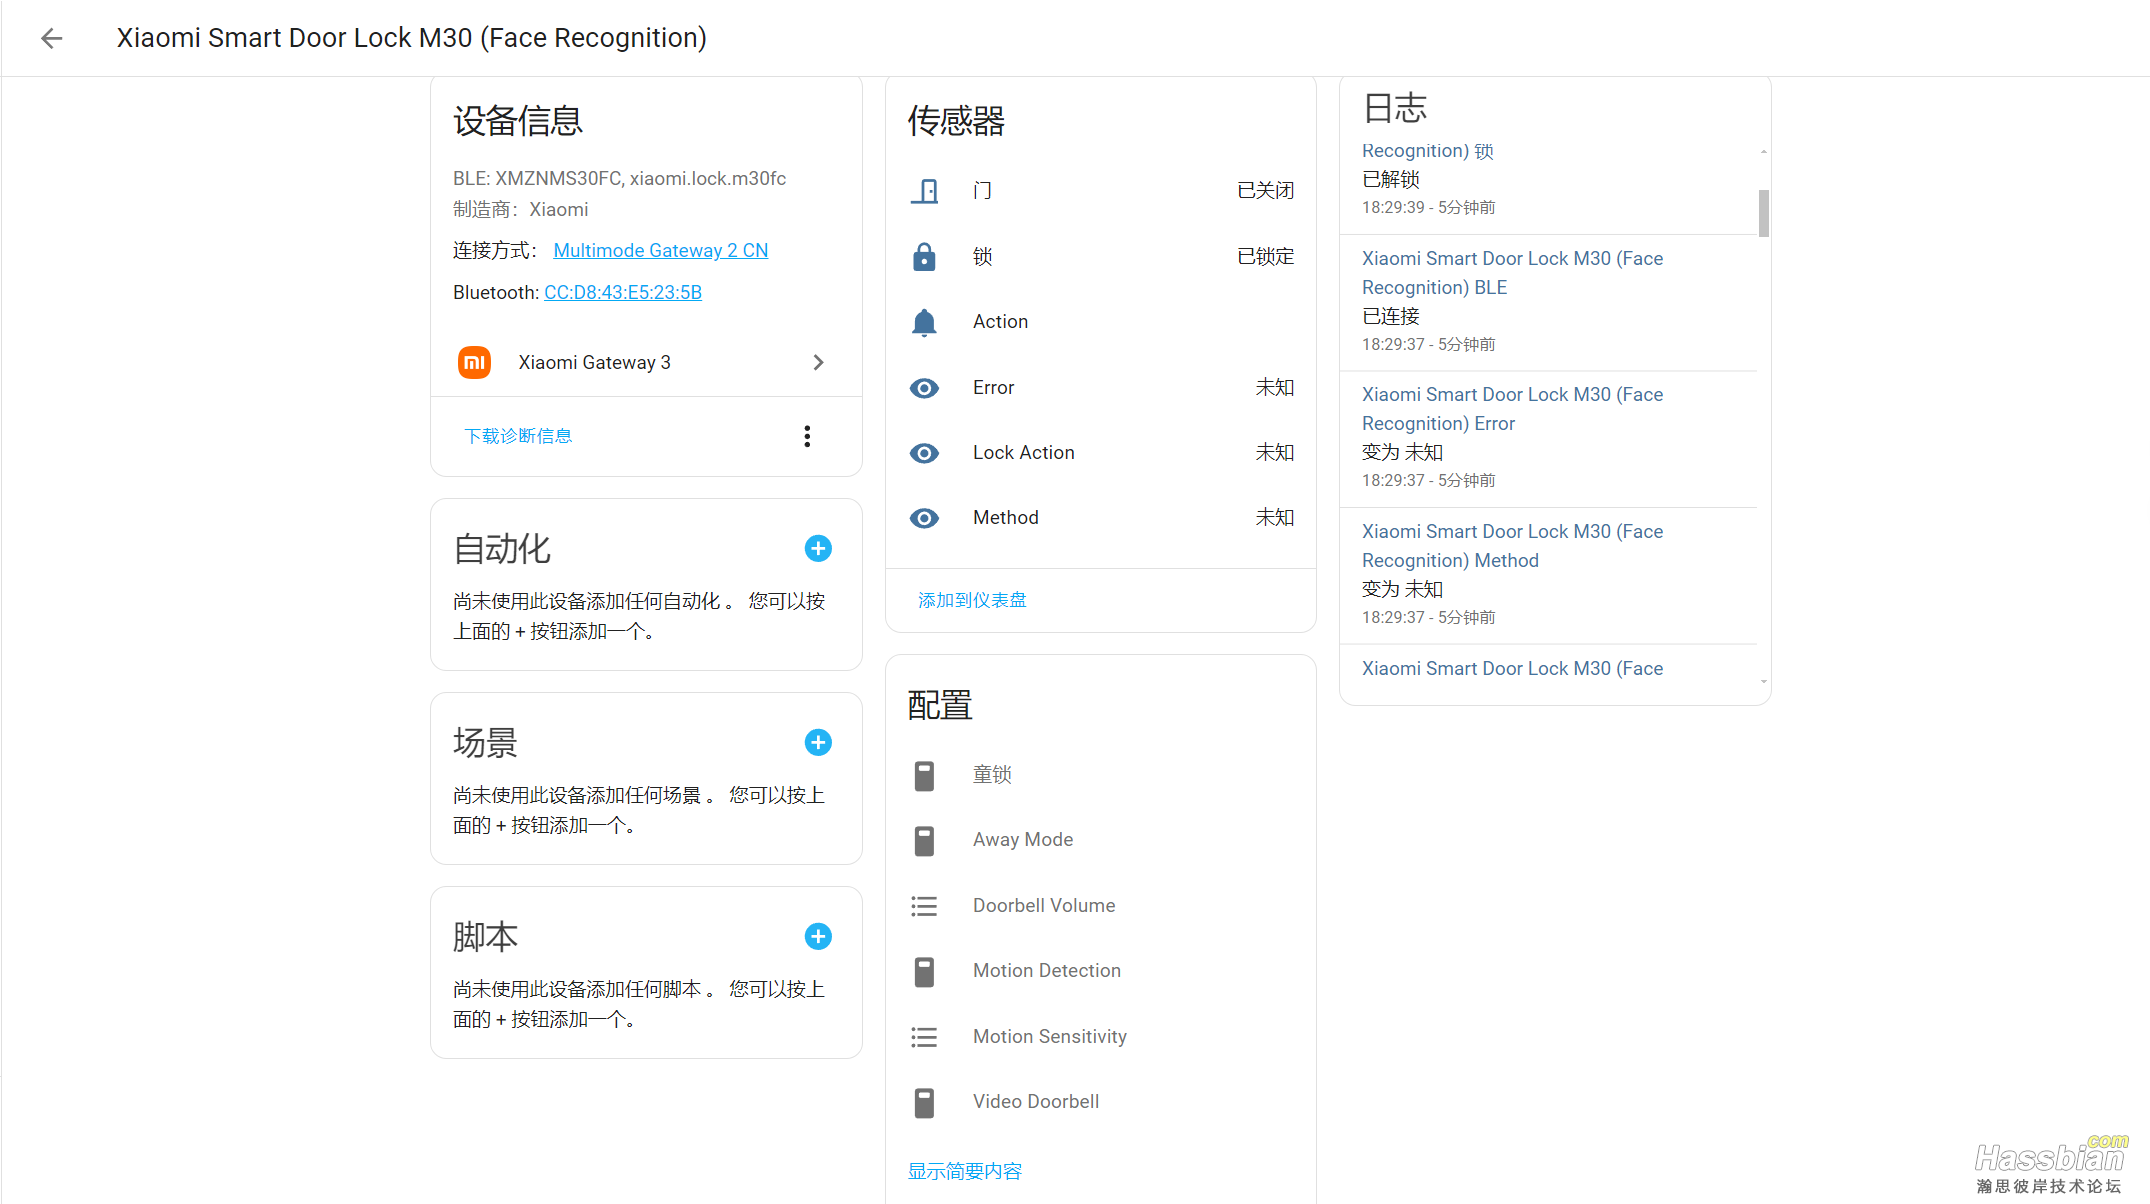Click the Motion Sensitivity list icon

point(924,1037)
